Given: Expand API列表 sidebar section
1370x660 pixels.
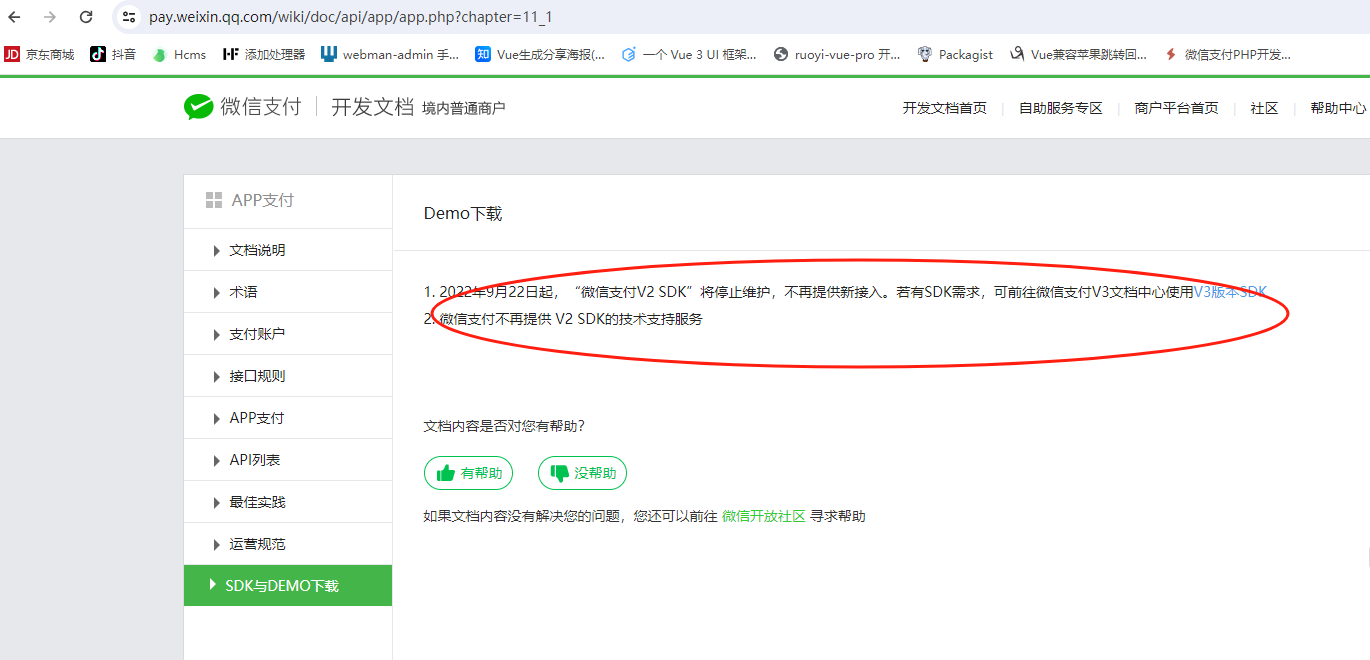Looking at the screenshot, I should tap(288, 460).
